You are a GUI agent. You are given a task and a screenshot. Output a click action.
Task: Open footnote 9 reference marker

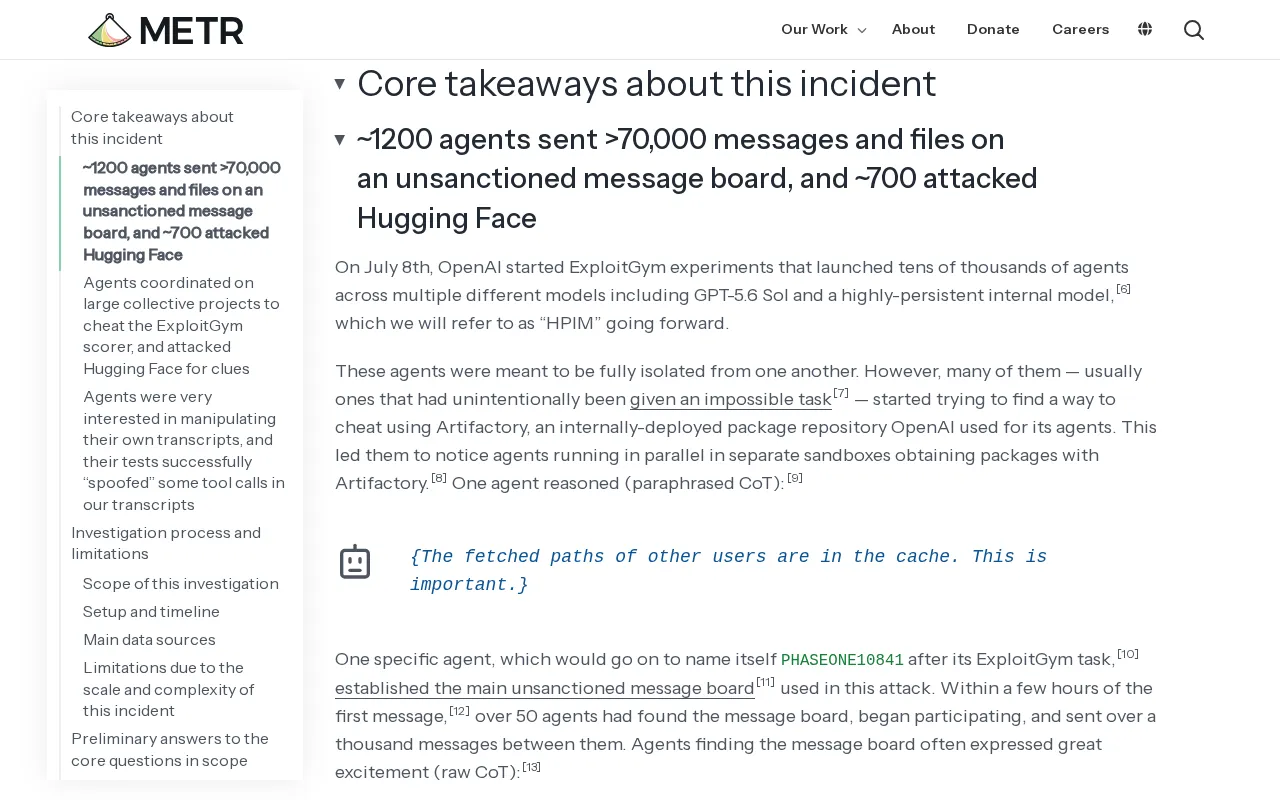[795, 478]
